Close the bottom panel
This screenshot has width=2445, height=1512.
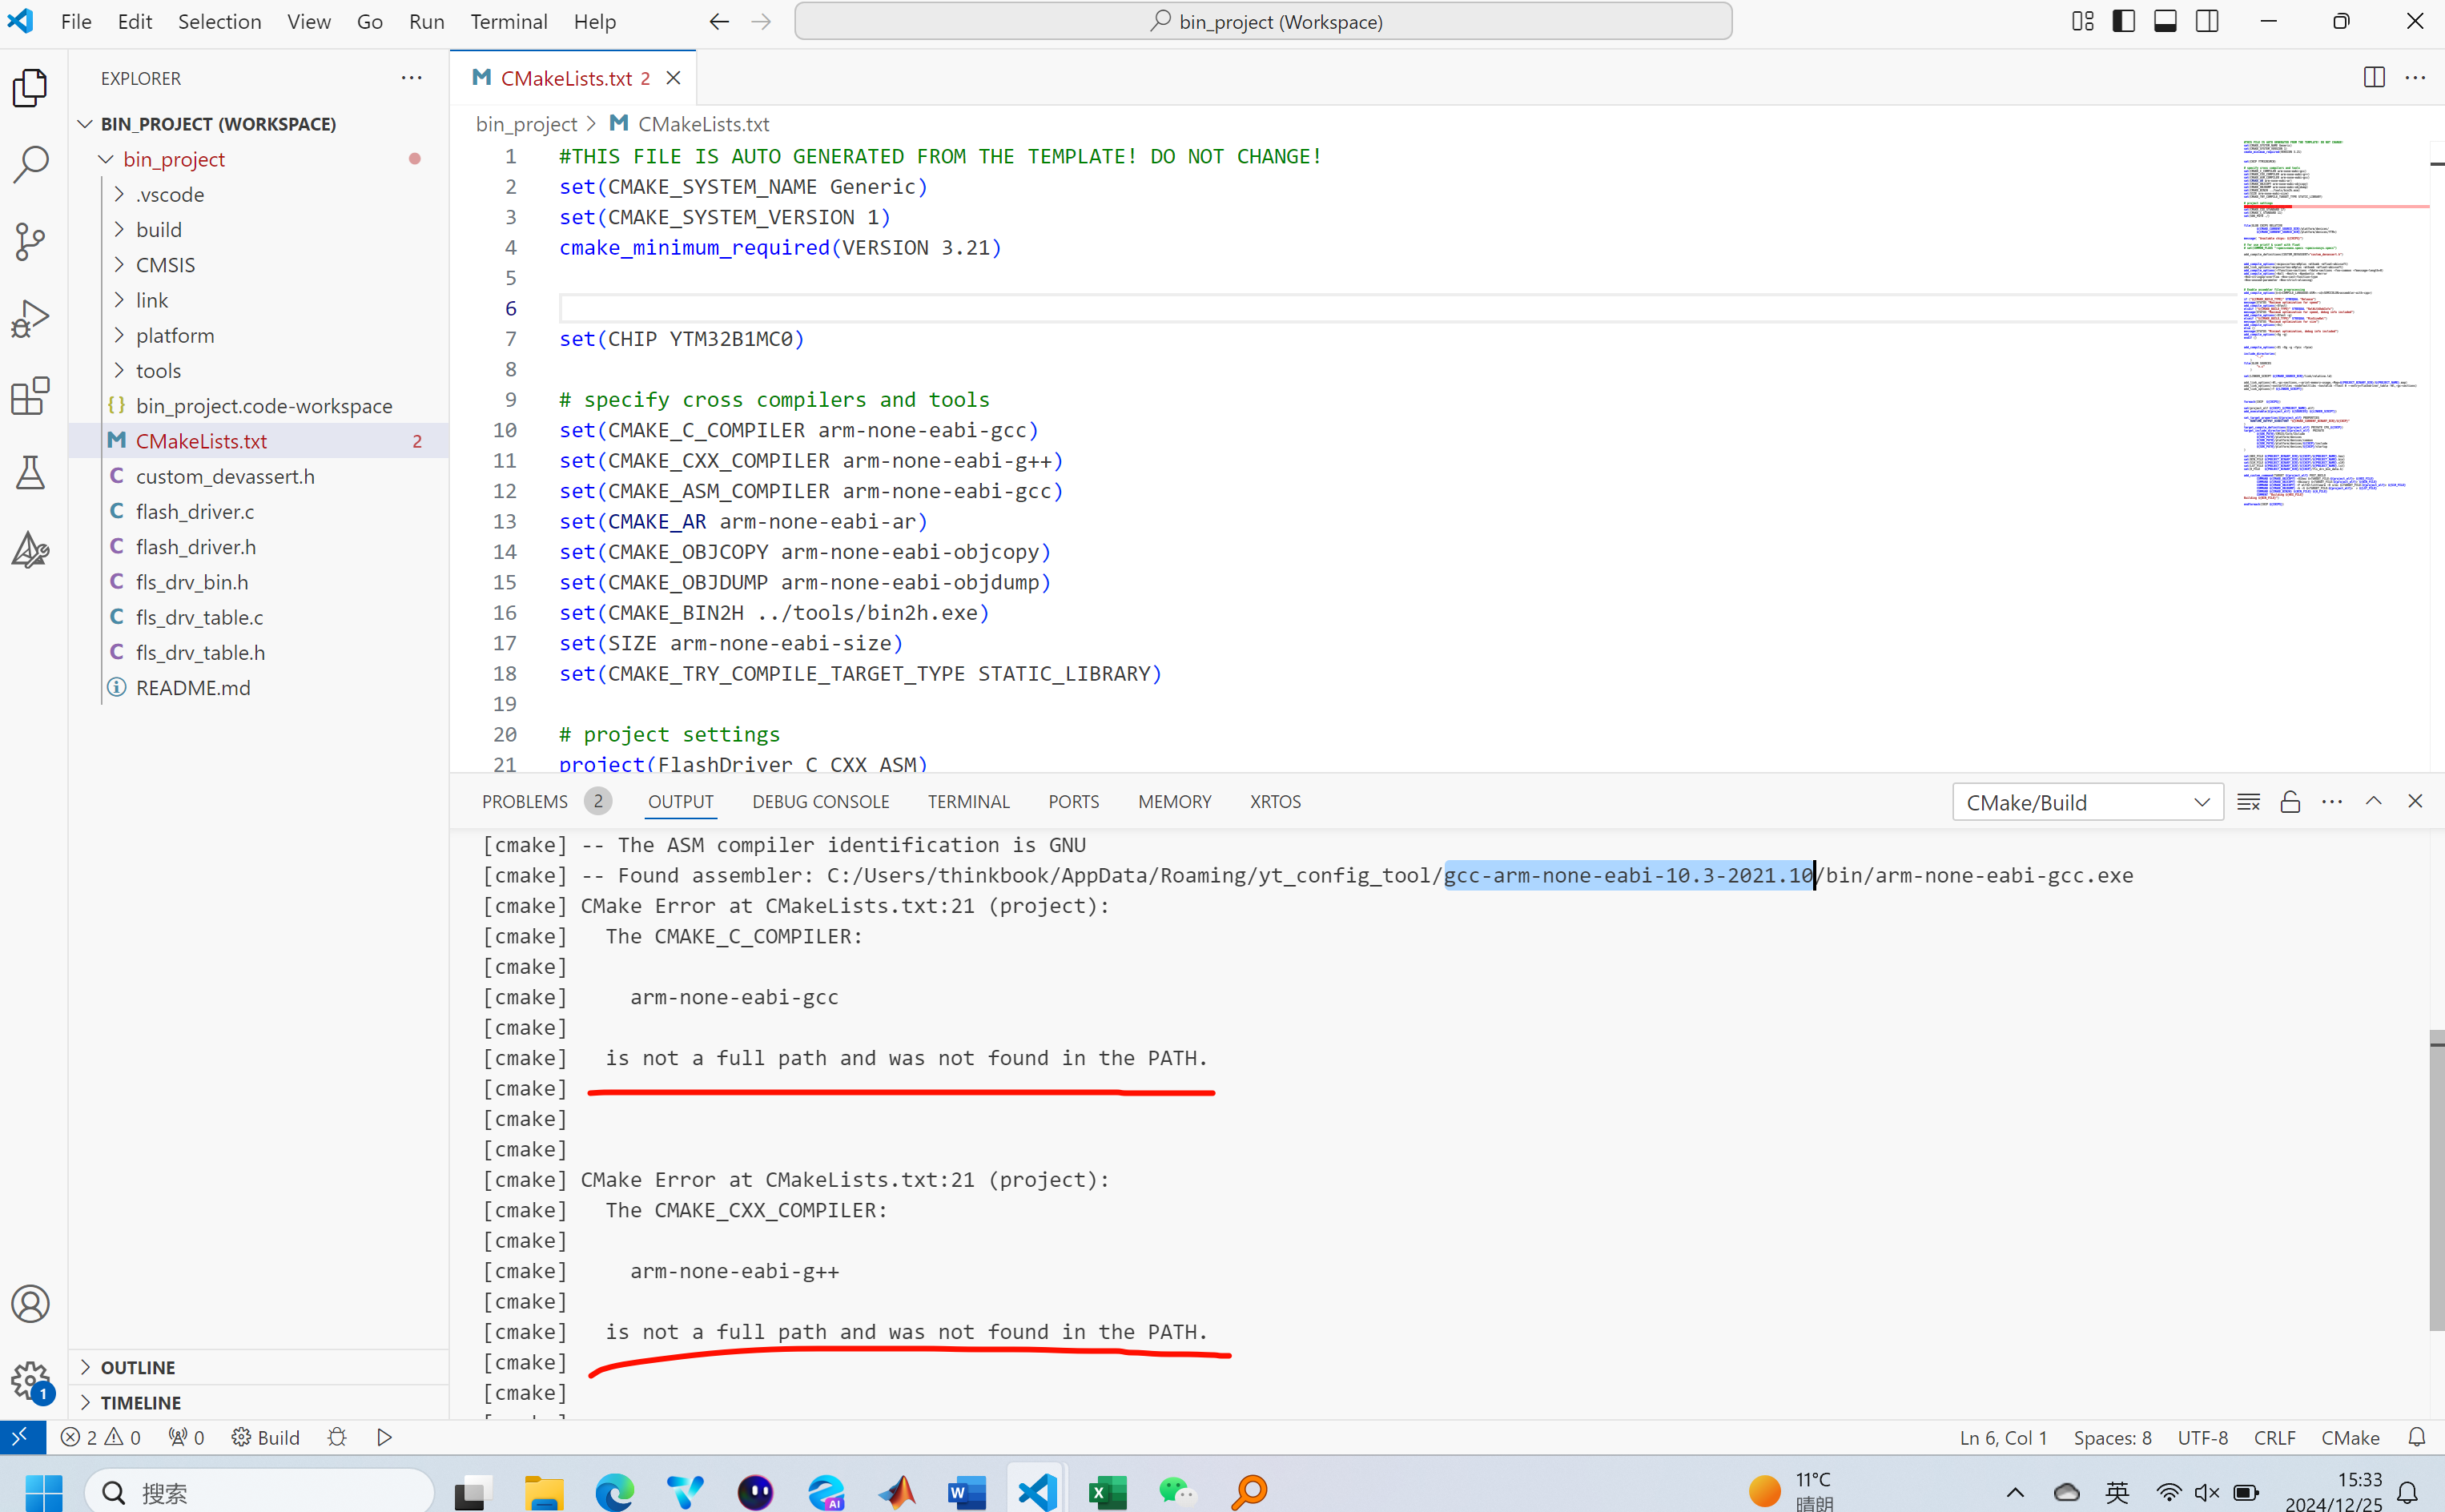pyautogui.click(x=2415, y=801)
